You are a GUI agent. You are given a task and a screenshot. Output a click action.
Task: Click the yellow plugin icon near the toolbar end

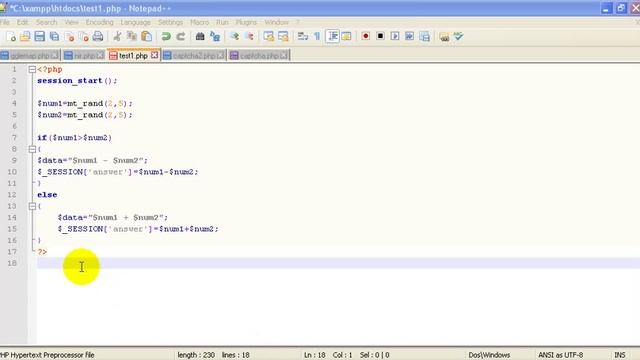click(x=444, y=37)
